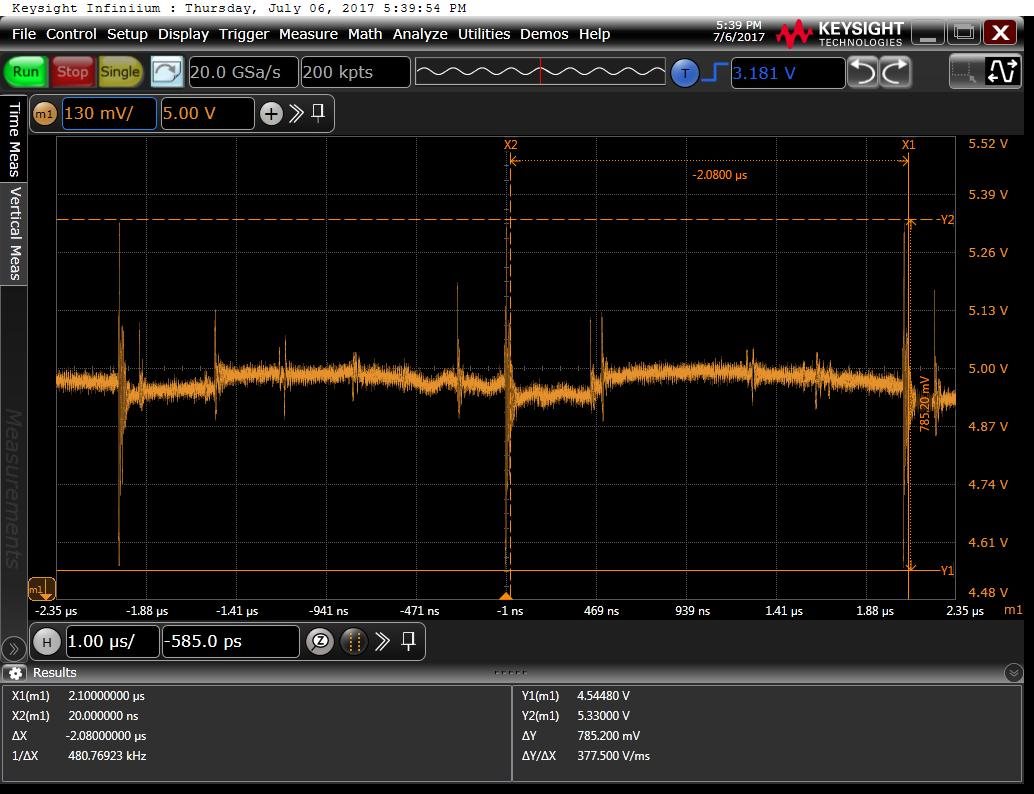Open the Setup menu
Screen dimensions: 1034x794
(x=127, y=34)
